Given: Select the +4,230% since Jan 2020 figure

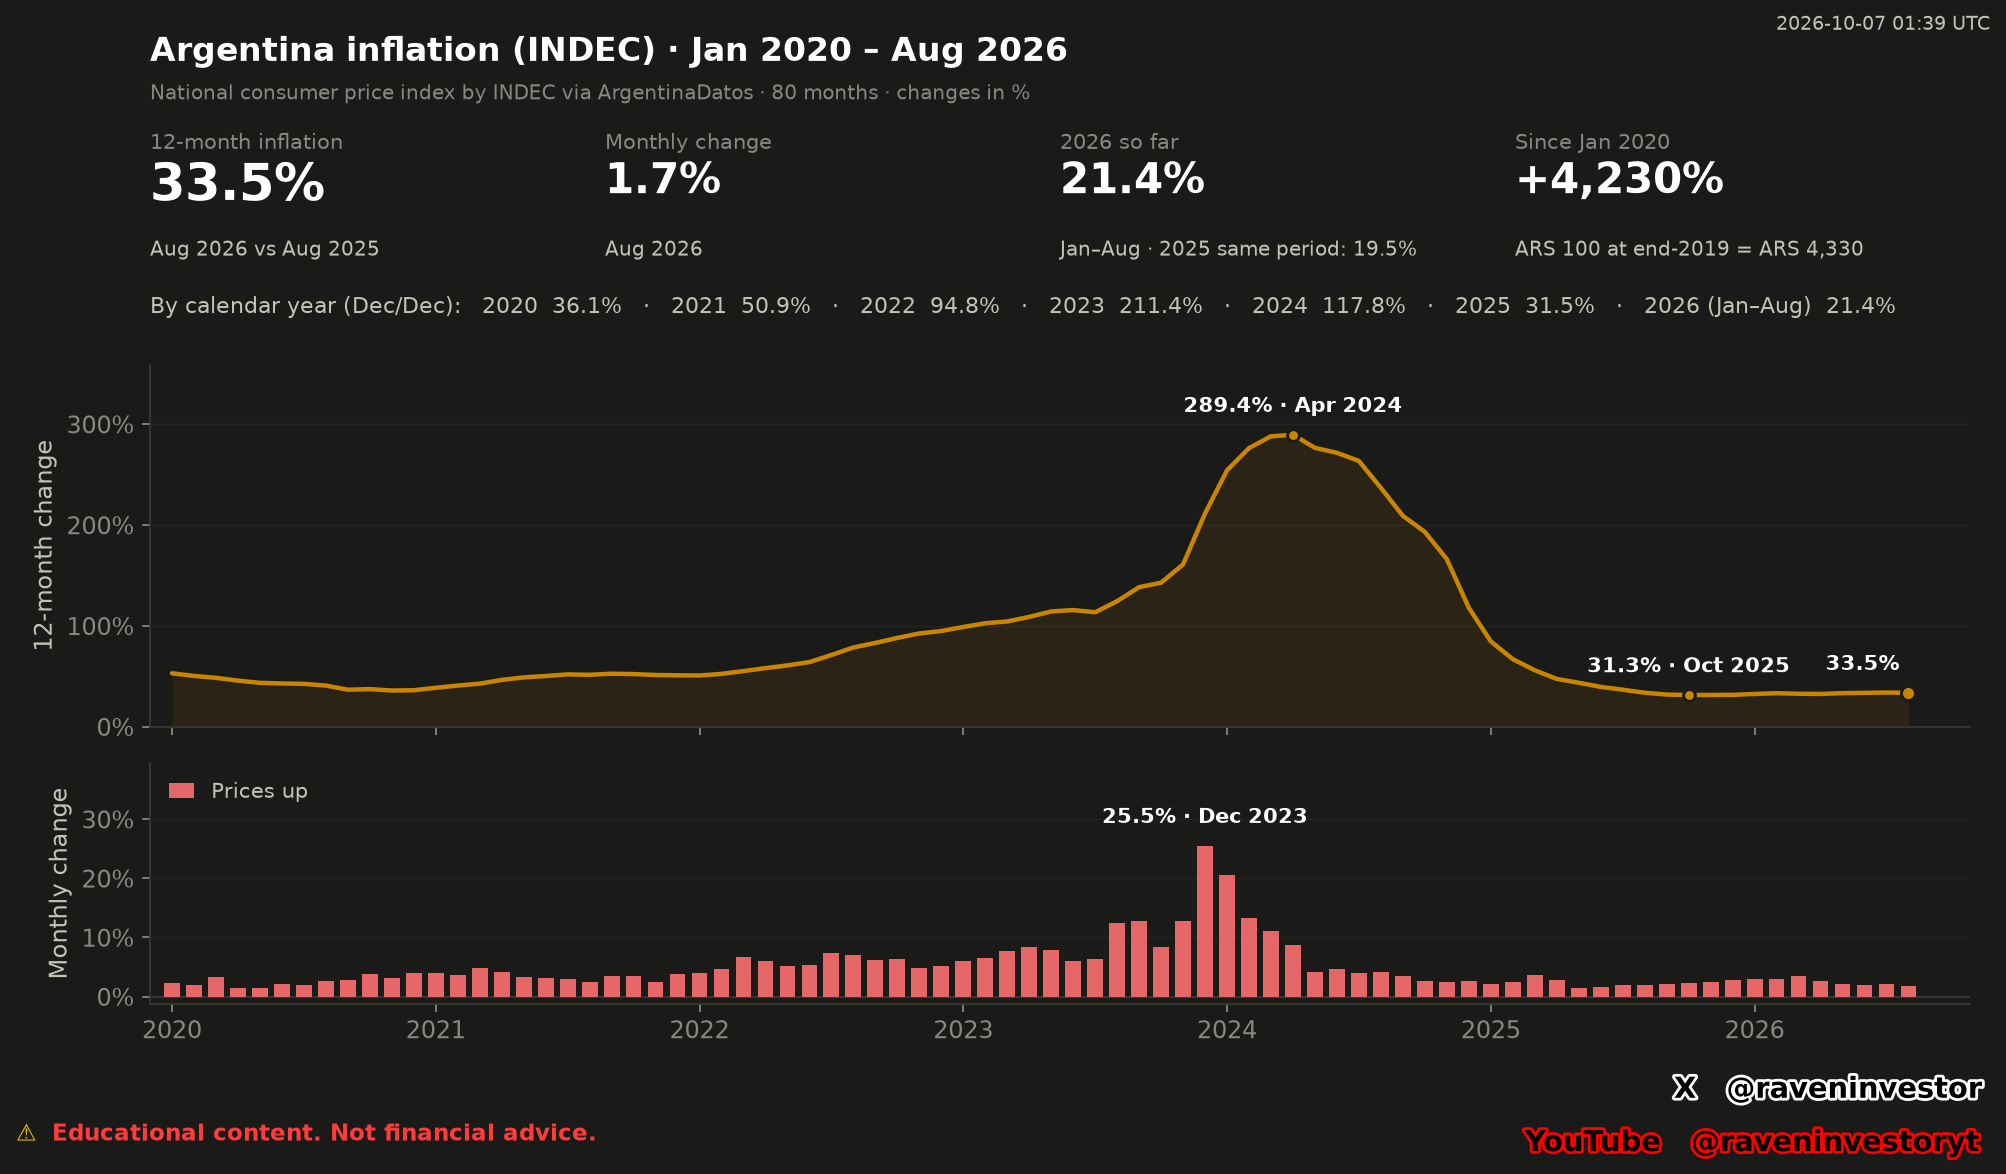Looking at the screenshot, I should (1619, 179).
